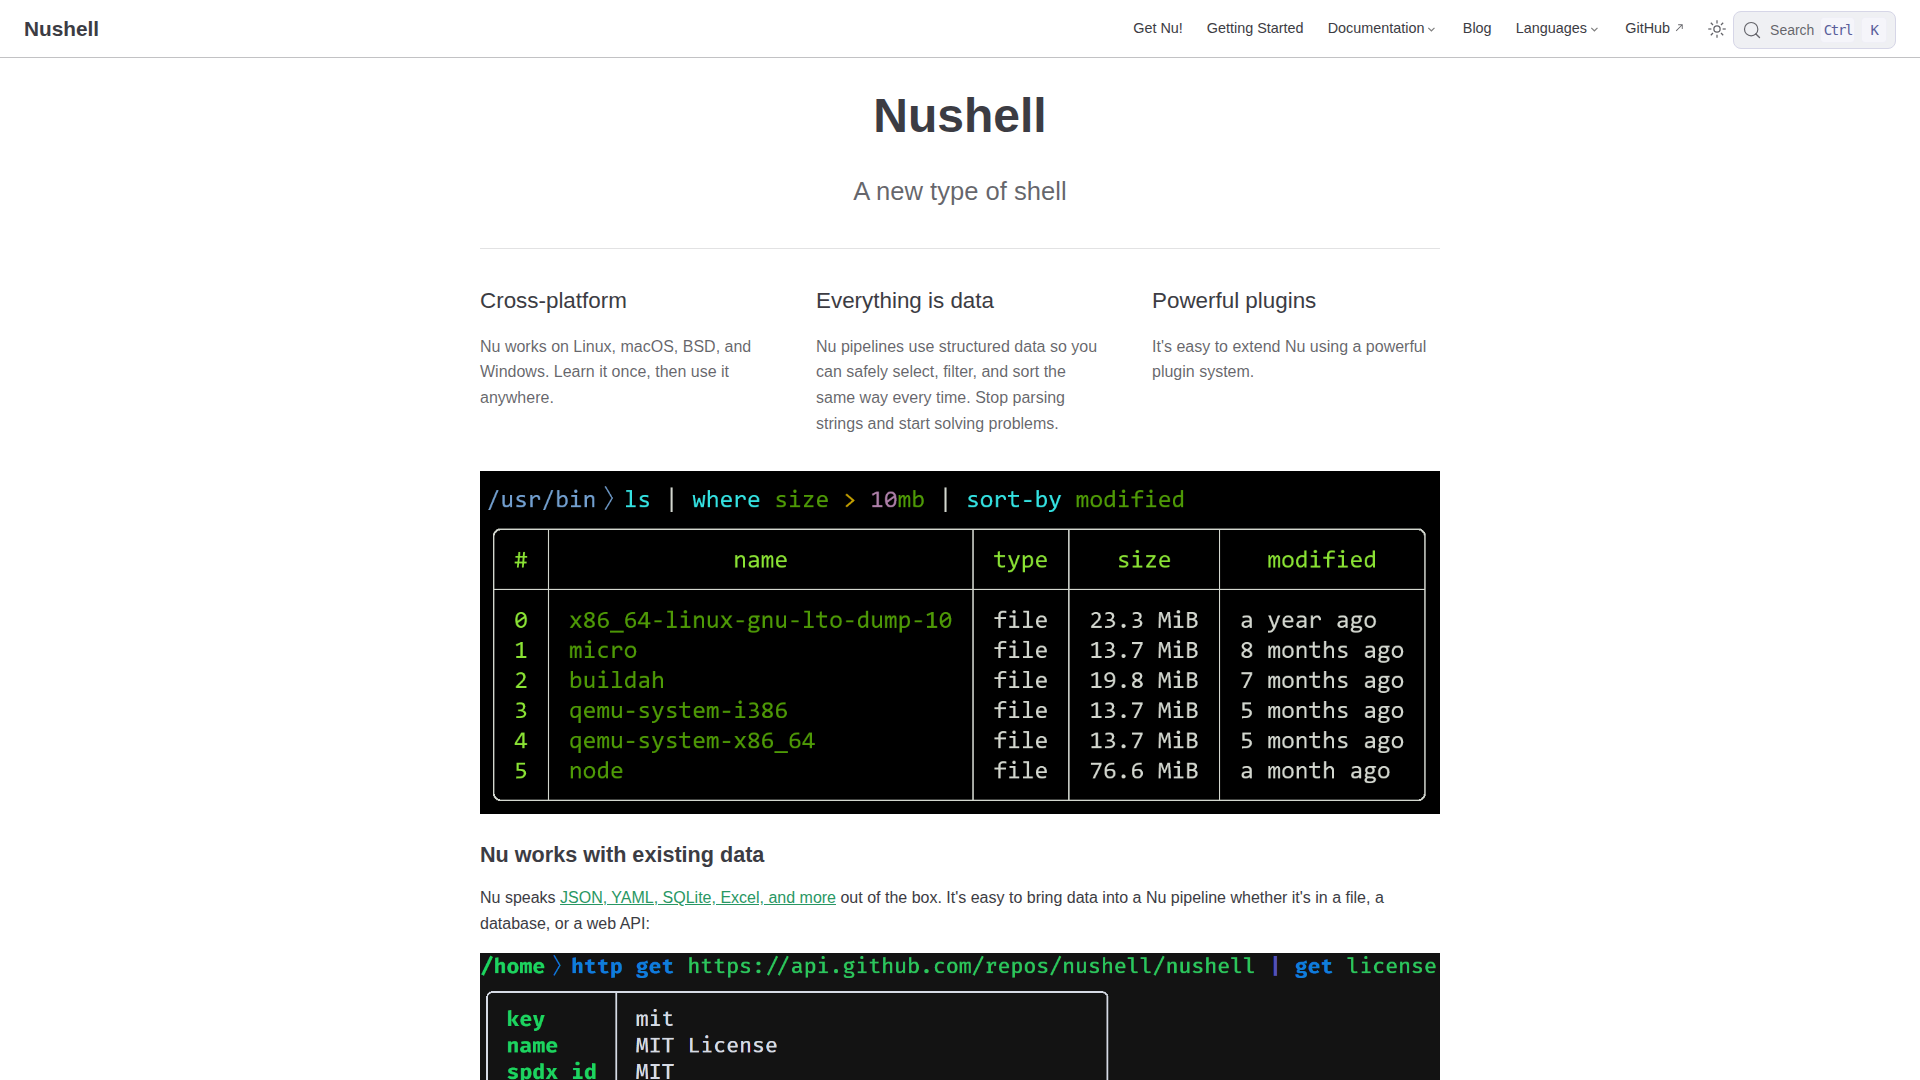Click the "Nu works with existing data" heading

[622, 854]
